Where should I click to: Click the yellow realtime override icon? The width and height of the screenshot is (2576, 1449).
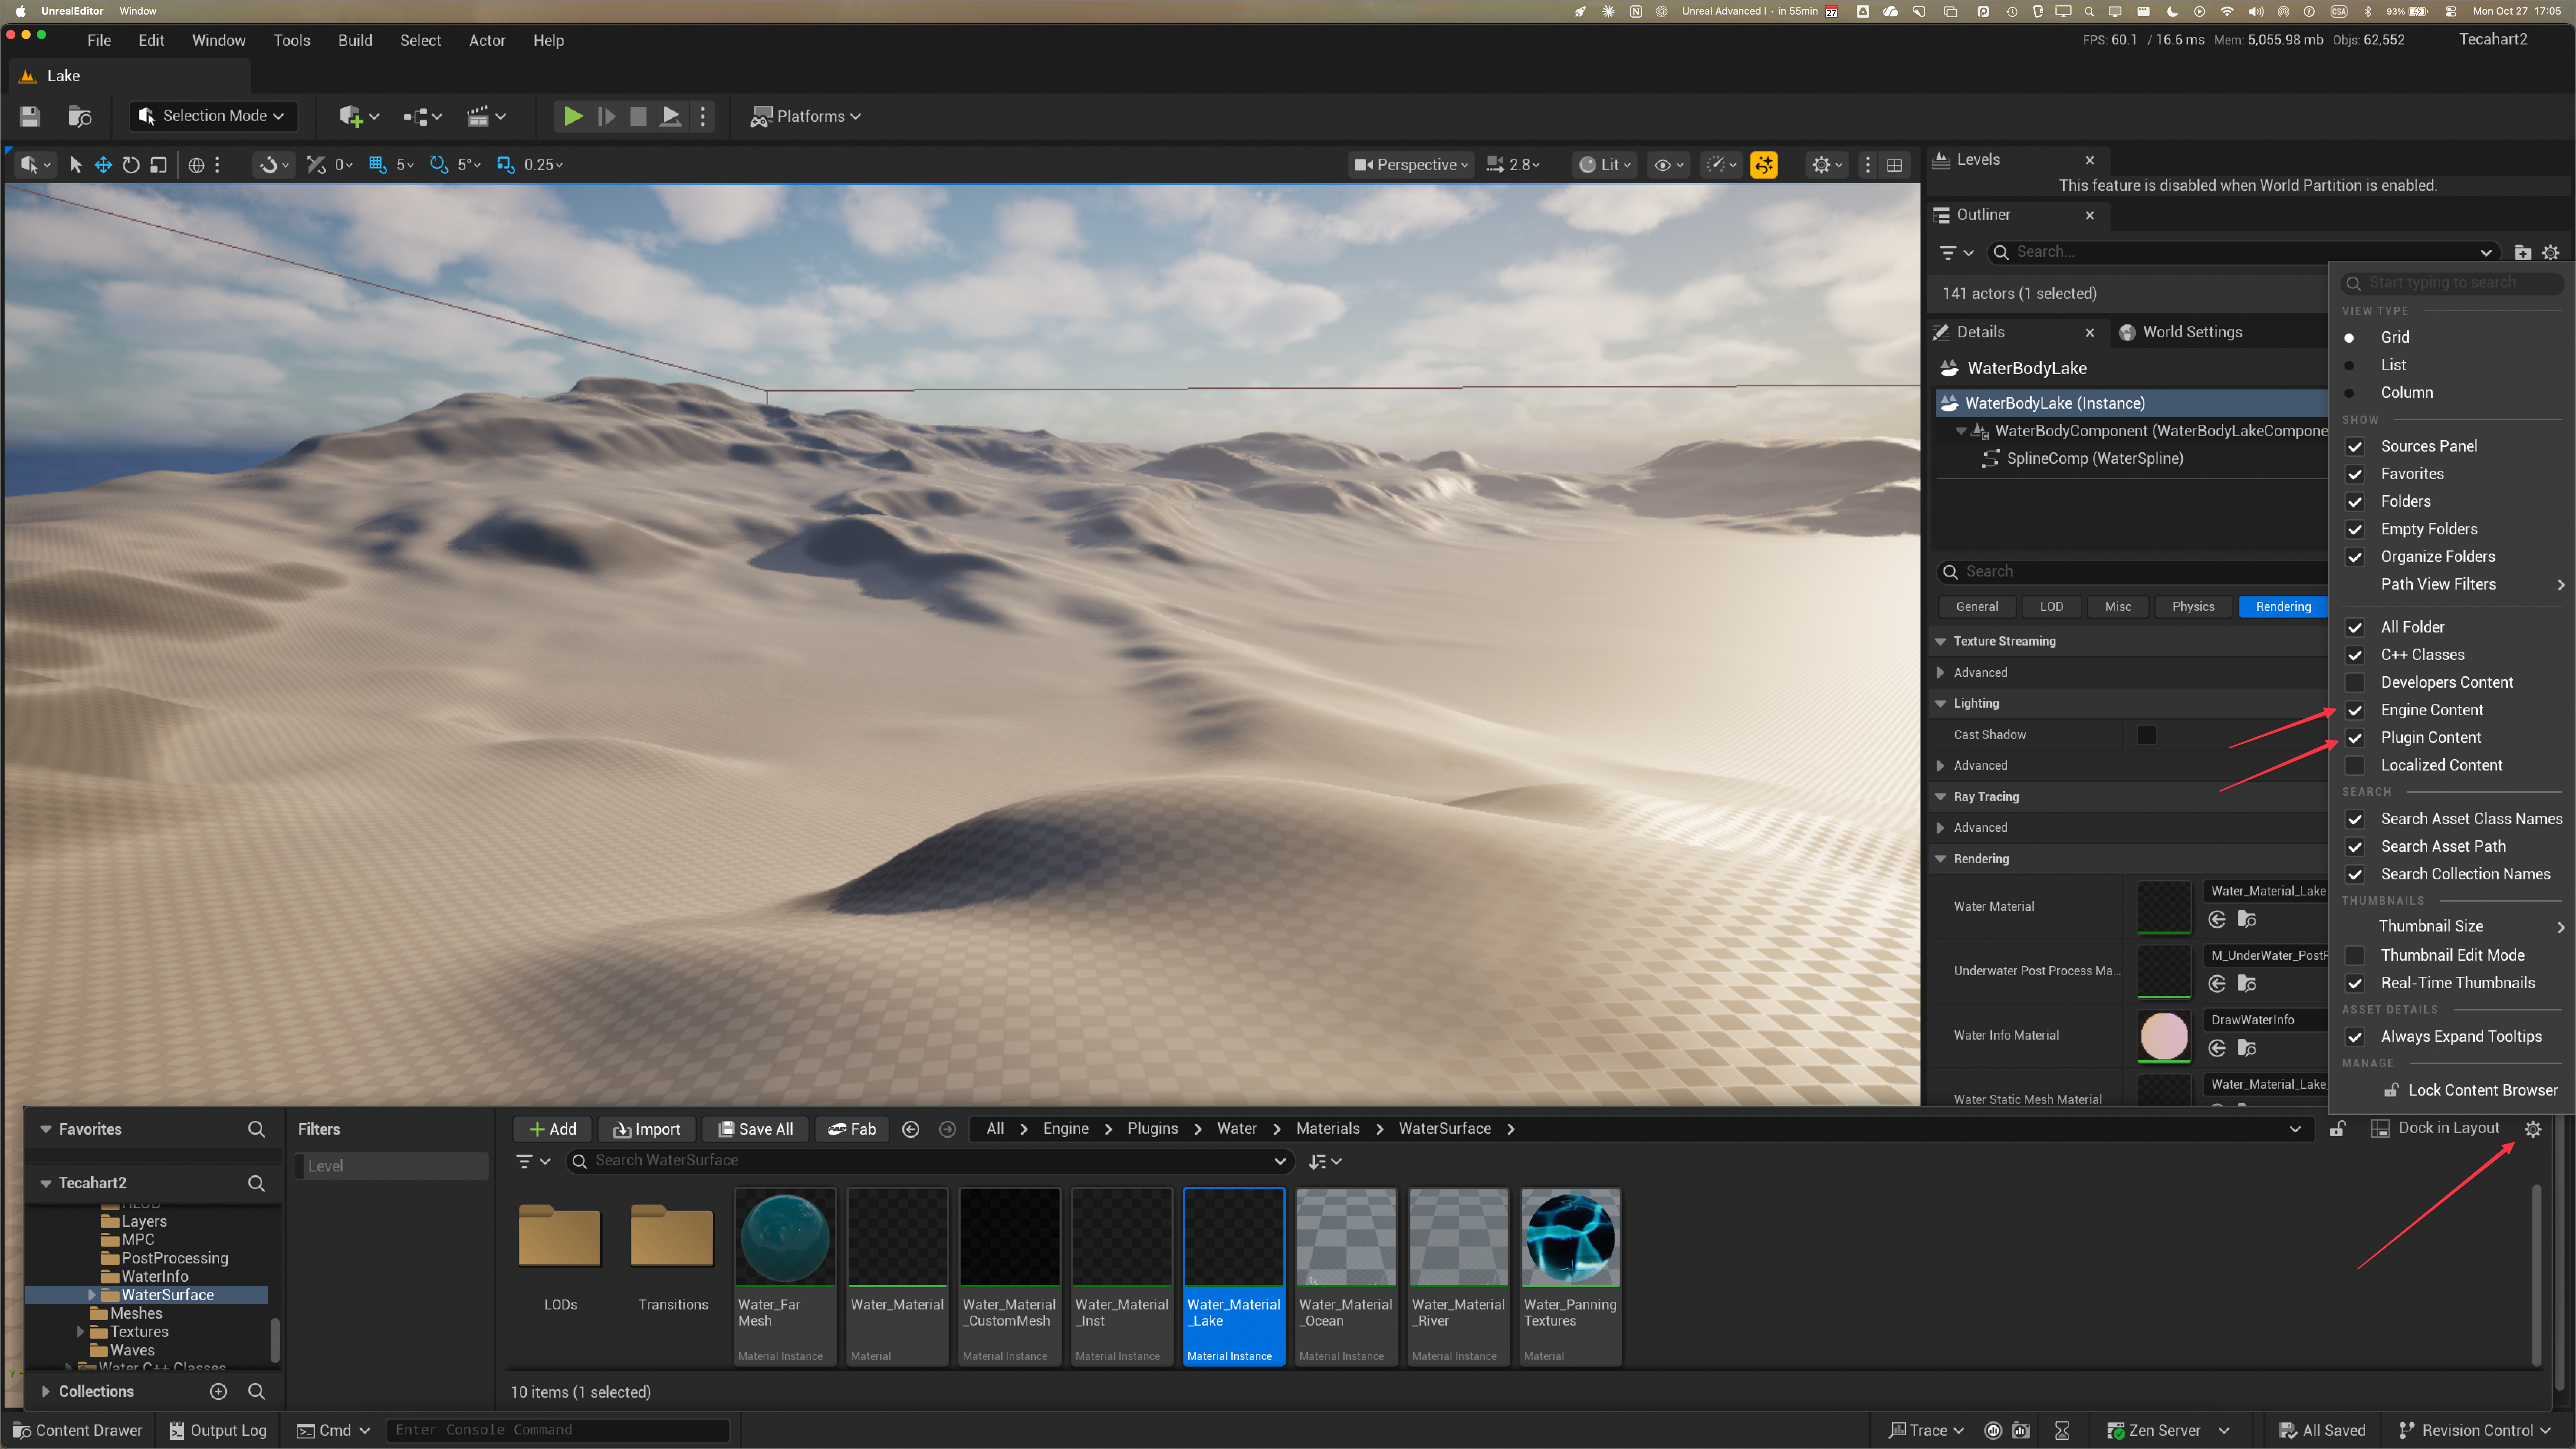[x=1764, y=165]
